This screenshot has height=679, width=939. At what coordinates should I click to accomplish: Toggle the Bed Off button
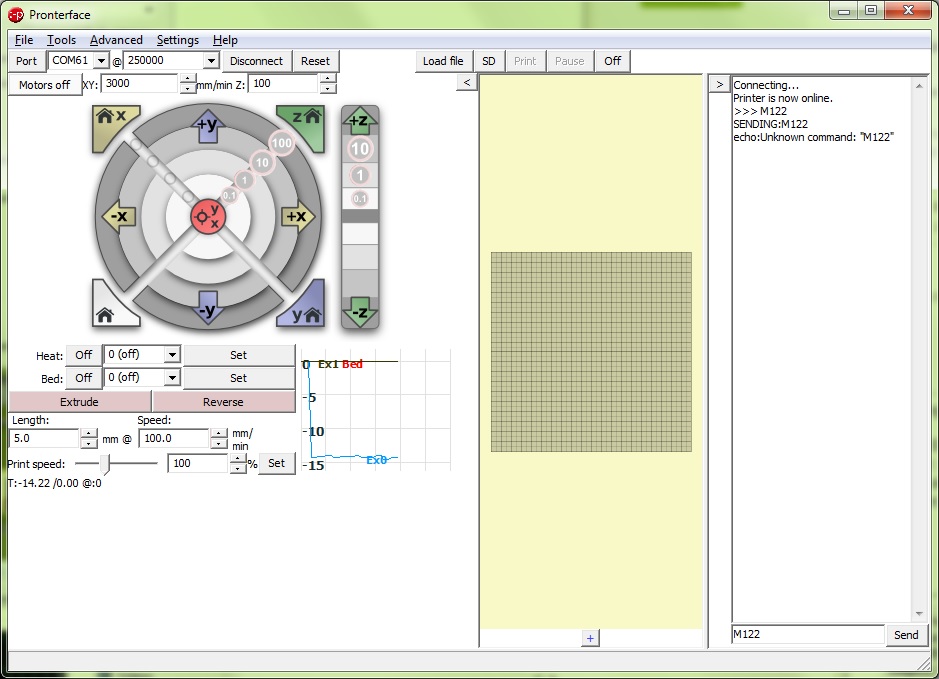tap(83, 378)
